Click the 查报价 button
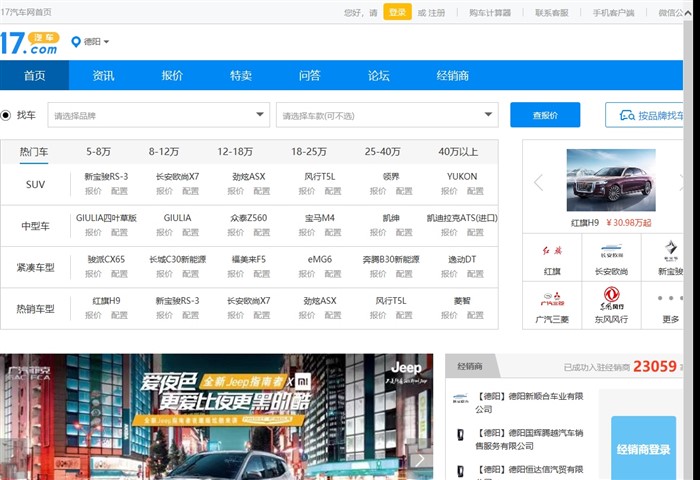Screen dimensions: 700x480 pyautogui.click(x=545, y=115)
